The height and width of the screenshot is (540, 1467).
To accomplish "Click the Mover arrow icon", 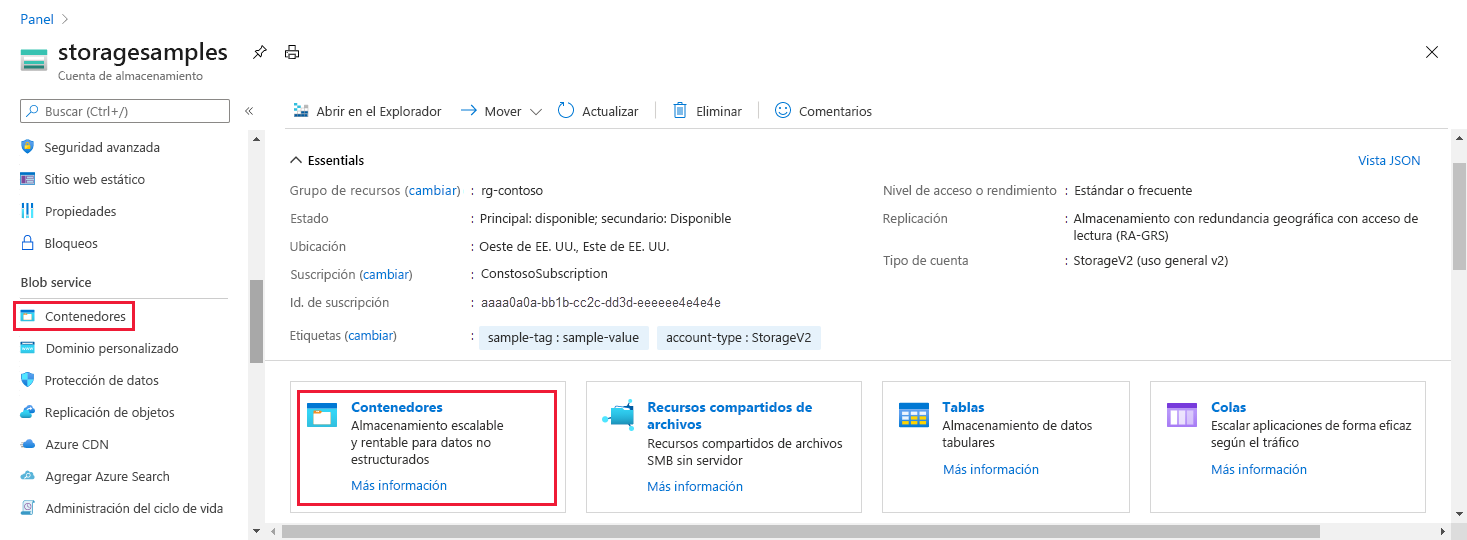I will (469, 111).
